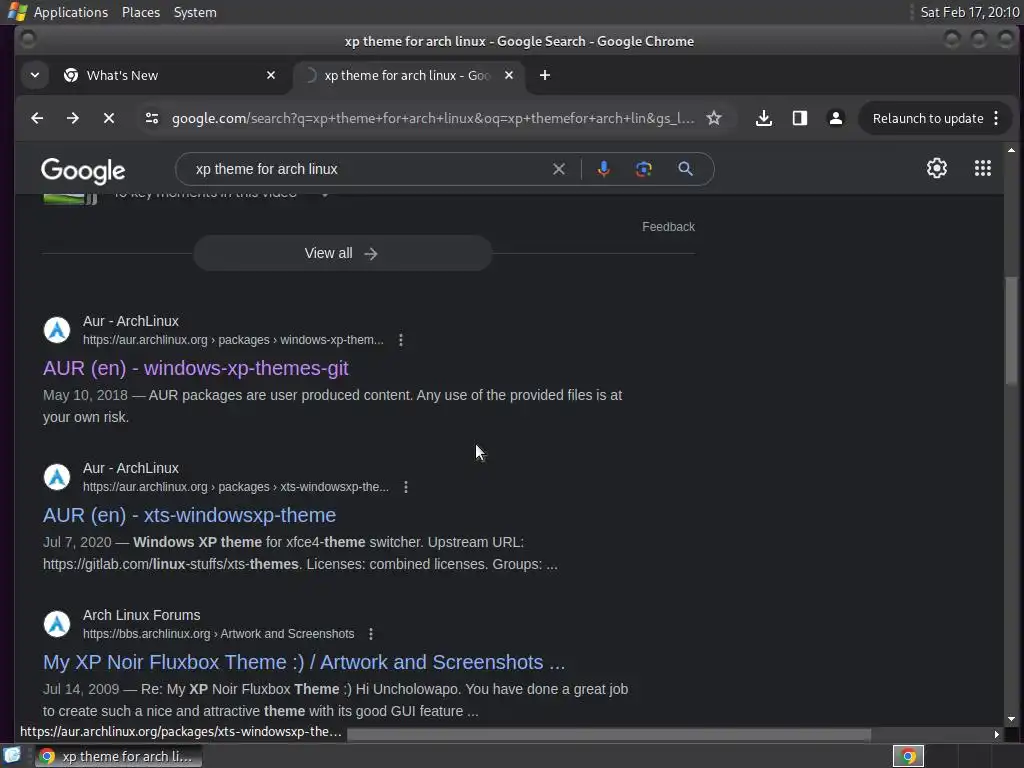Click the scroll down arrow
1024x768 pixels.
click(1011, 719)
